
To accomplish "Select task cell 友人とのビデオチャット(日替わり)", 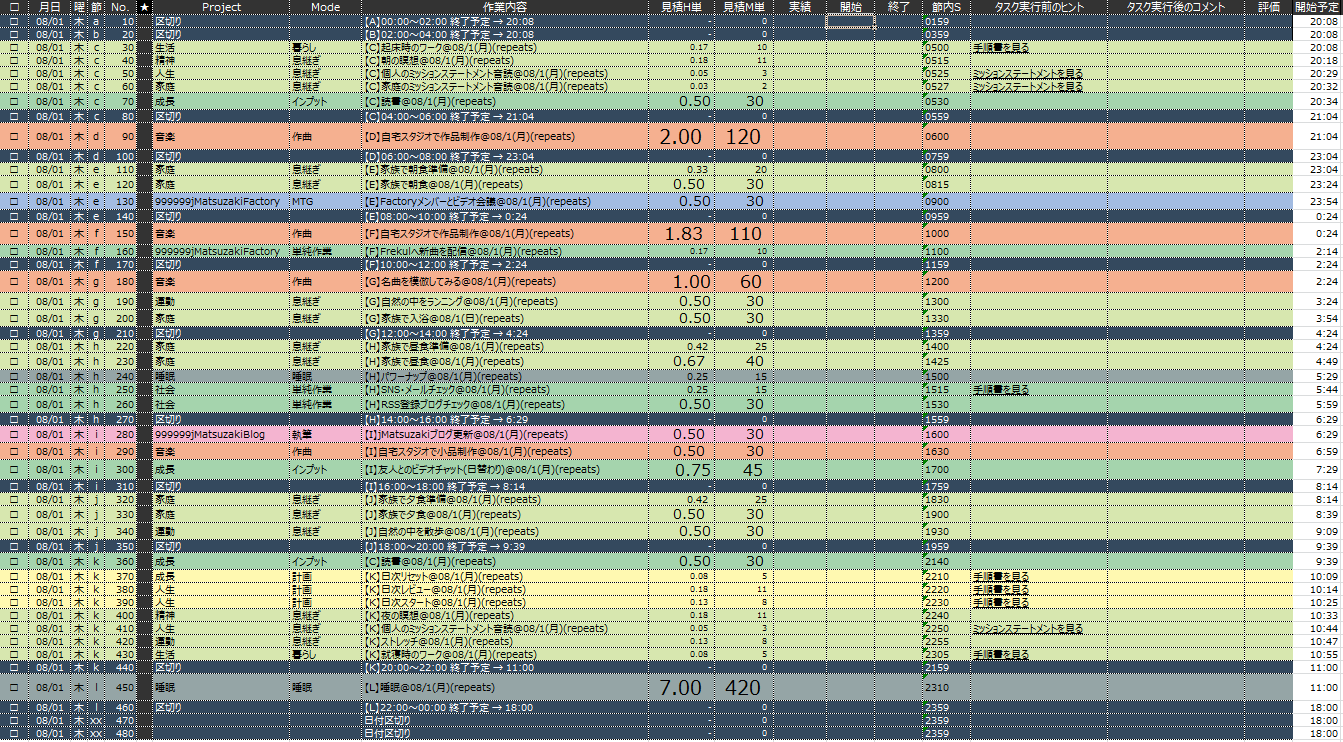I will (x=505, y=469).
